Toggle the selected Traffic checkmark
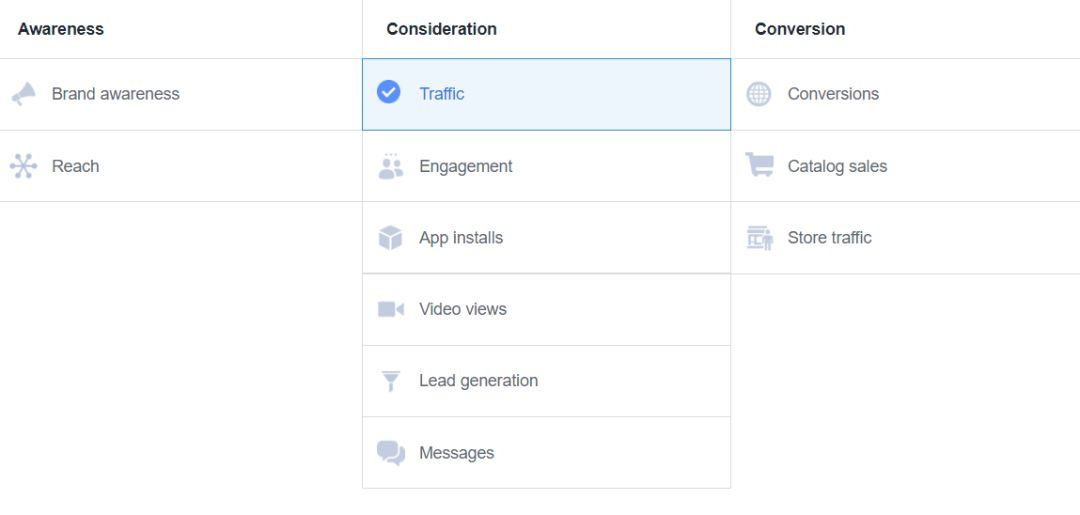This screenshot has width=1080, height=515. 389,93
